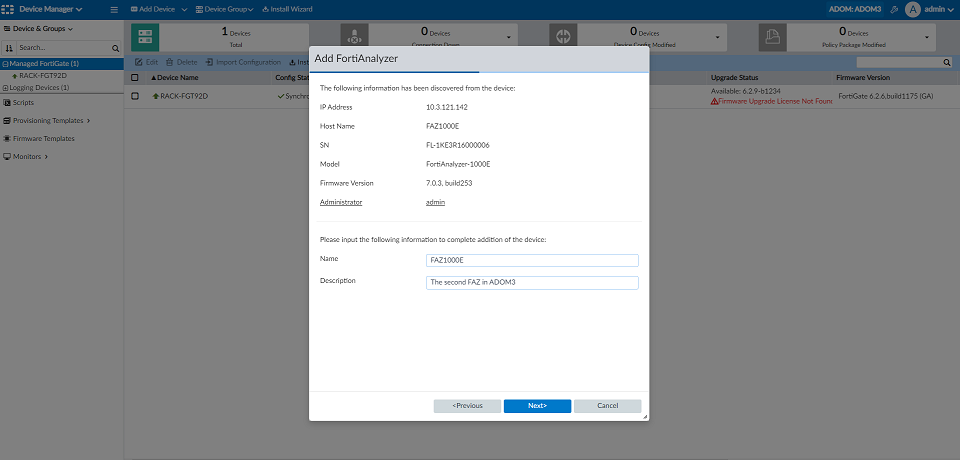Click the admin user avatar icon

point(912,9)
